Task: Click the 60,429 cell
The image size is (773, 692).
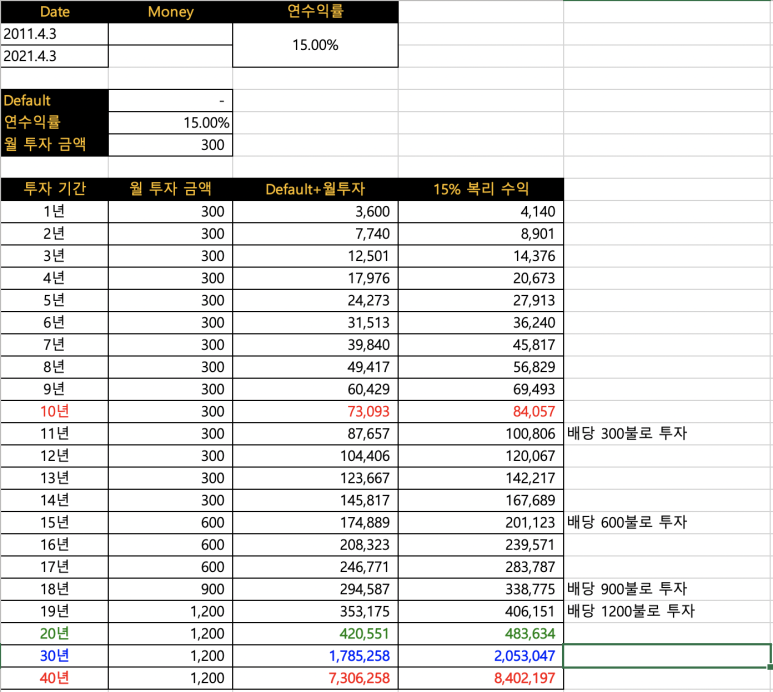Action: [315, 389]
